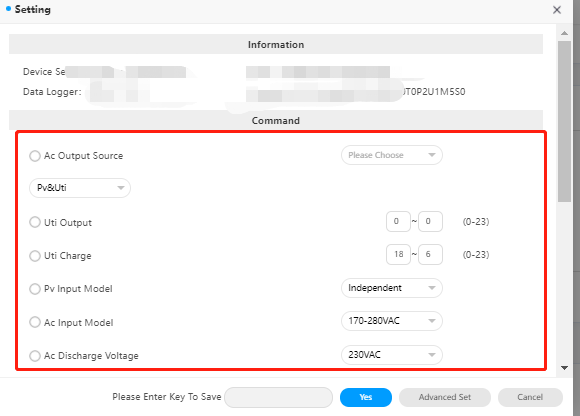
Task: Select the Ac Input Model radio button
Action: [35, 322]
